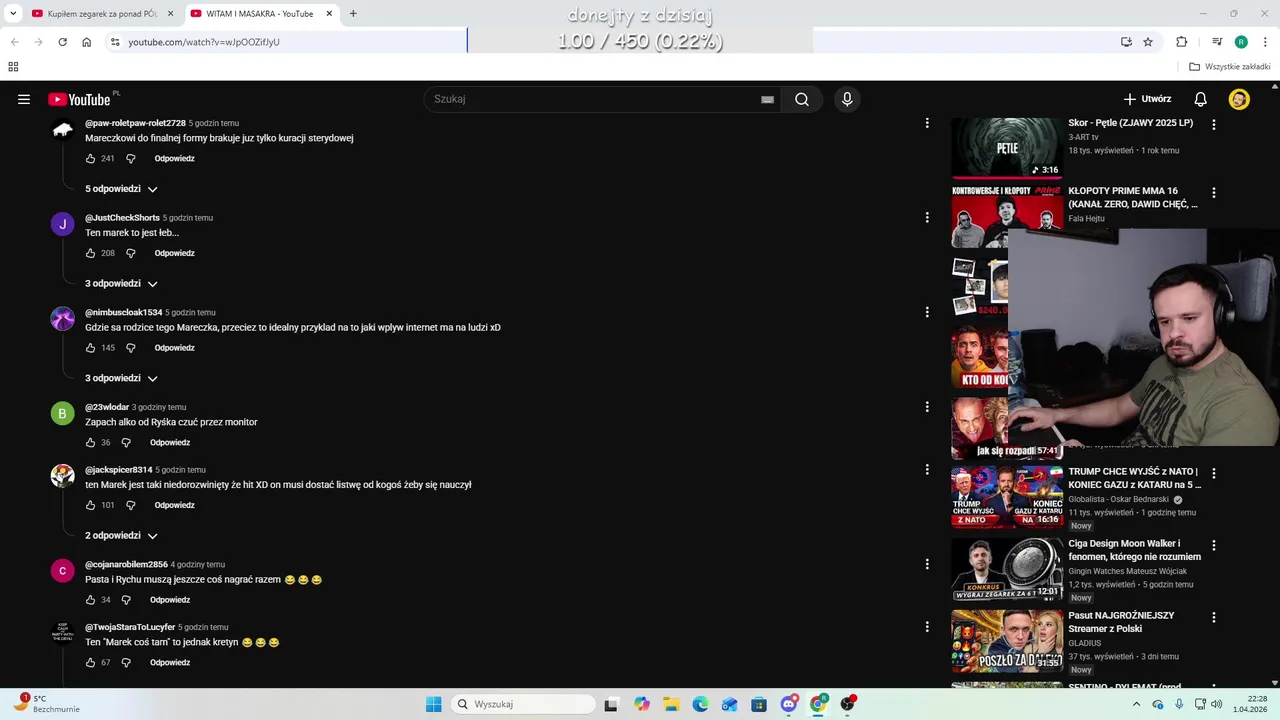Expand 2 odpowiedzi under @jackspicer8314 comment
The image size is (1280, 720).
[x=121, y=536]
